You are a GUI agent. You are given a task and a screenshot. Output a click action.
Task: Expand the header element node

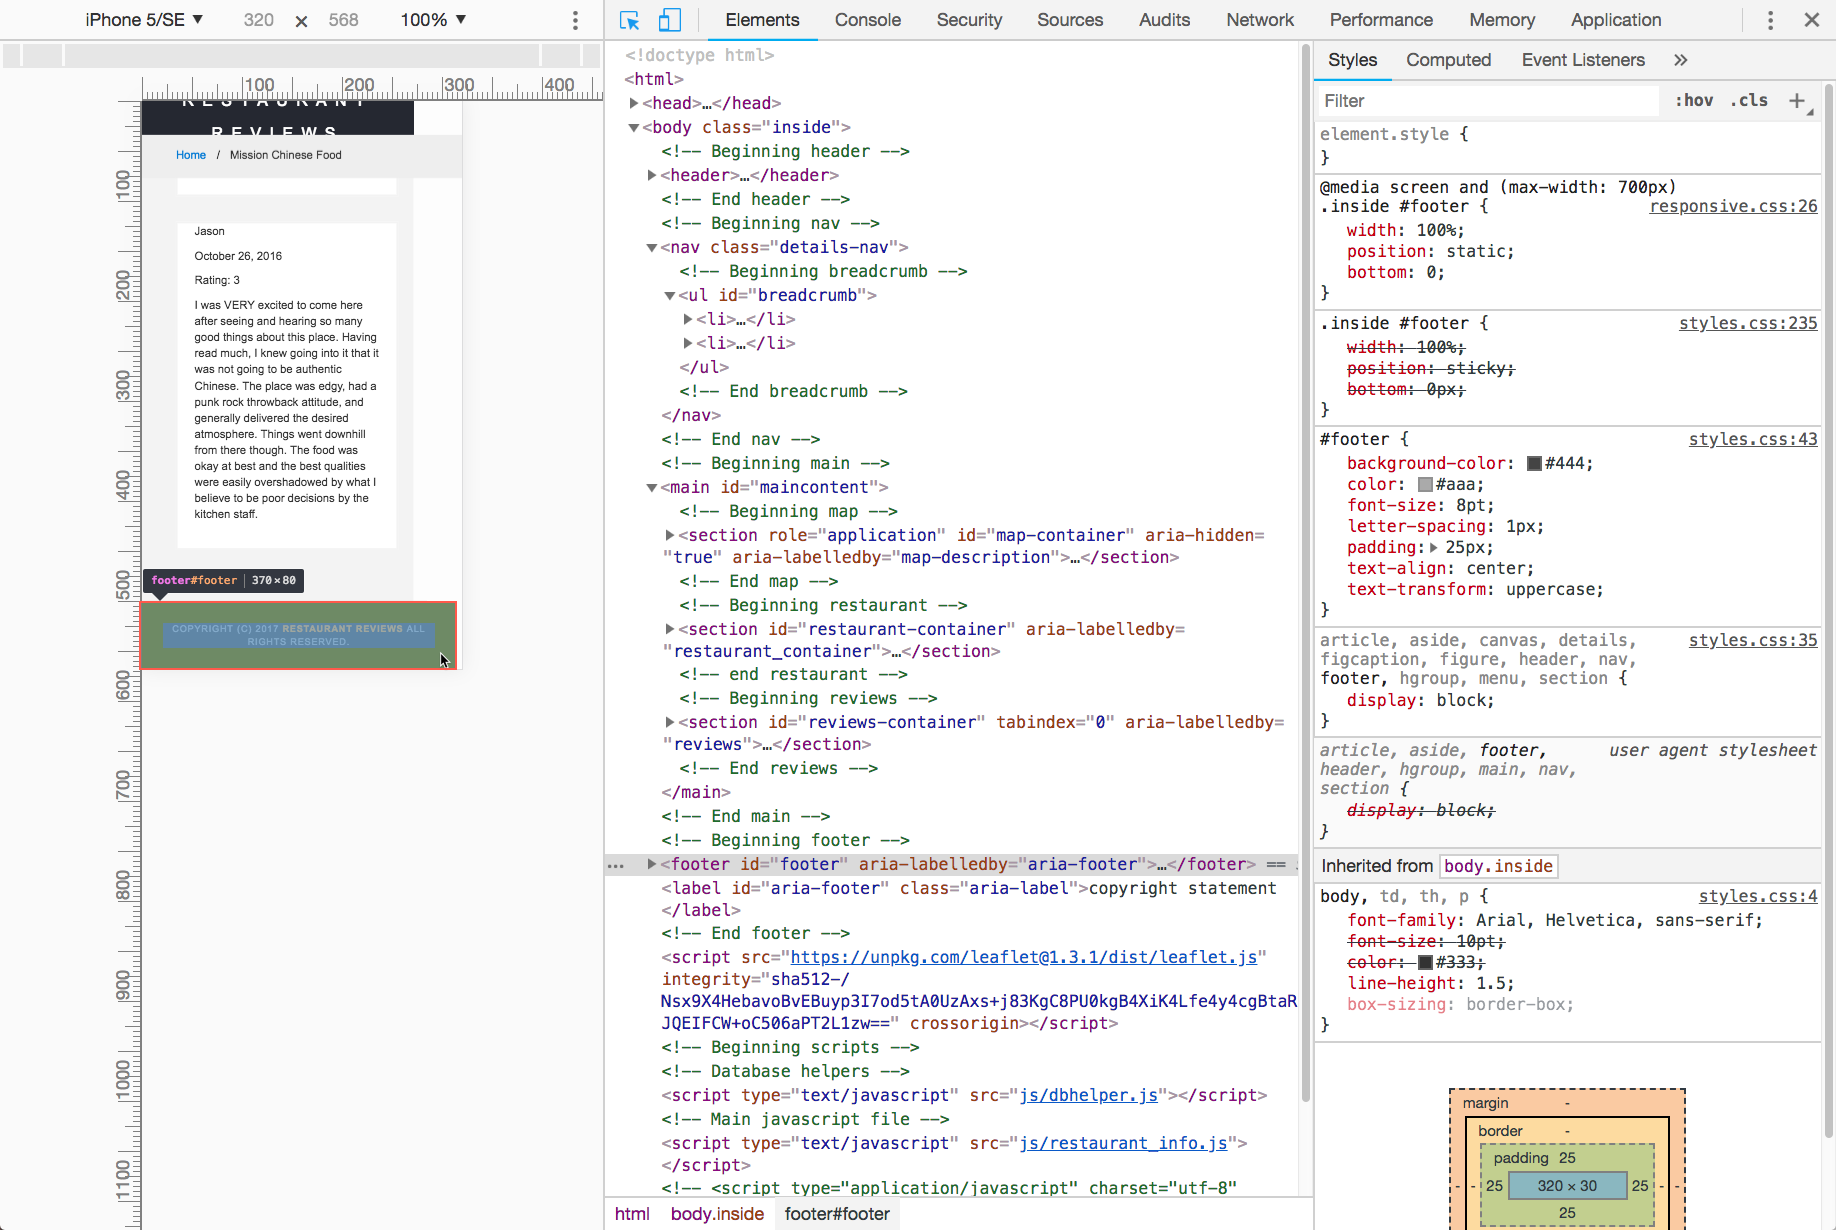(x=652, y=175)
